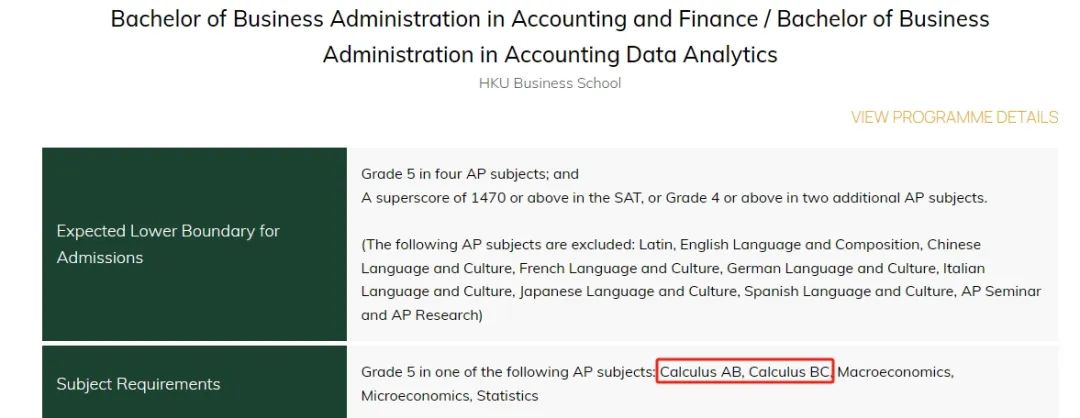Click the excluded AP subjects paragraph
The image size is (1080, 418).
[x=701, y=280]
